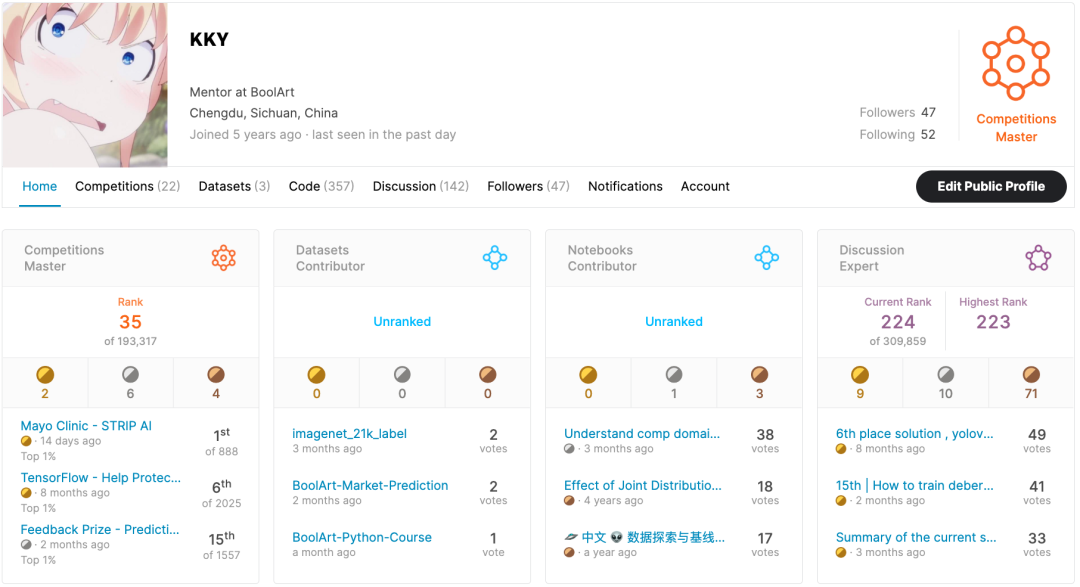Open the Mayo Clinic - STRIP AI competition

pos(86,426)
